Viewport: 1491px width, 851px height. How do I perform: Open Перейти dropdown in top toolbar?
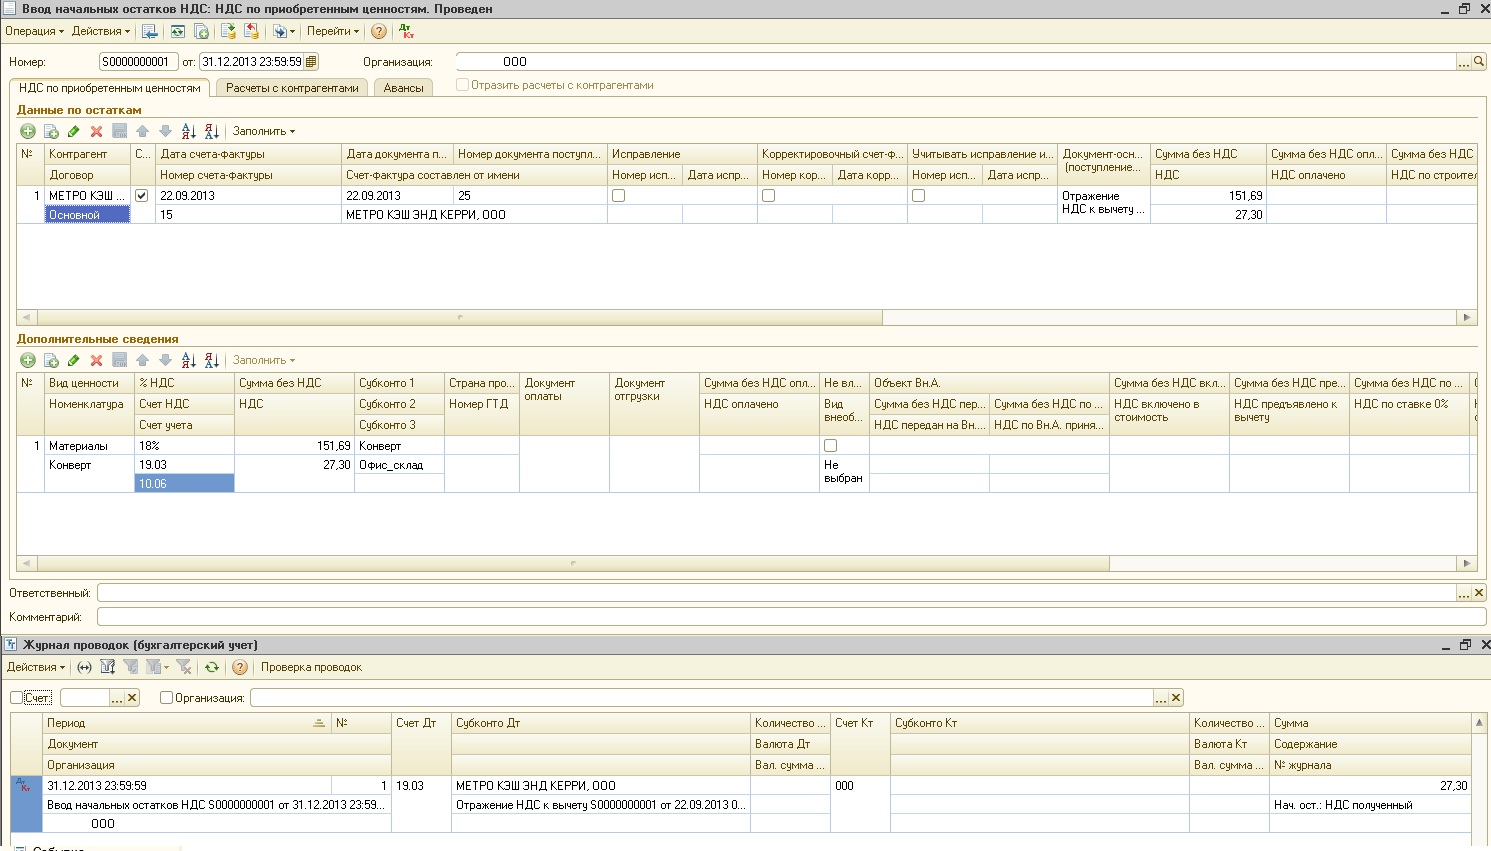[x=333, y=31]
